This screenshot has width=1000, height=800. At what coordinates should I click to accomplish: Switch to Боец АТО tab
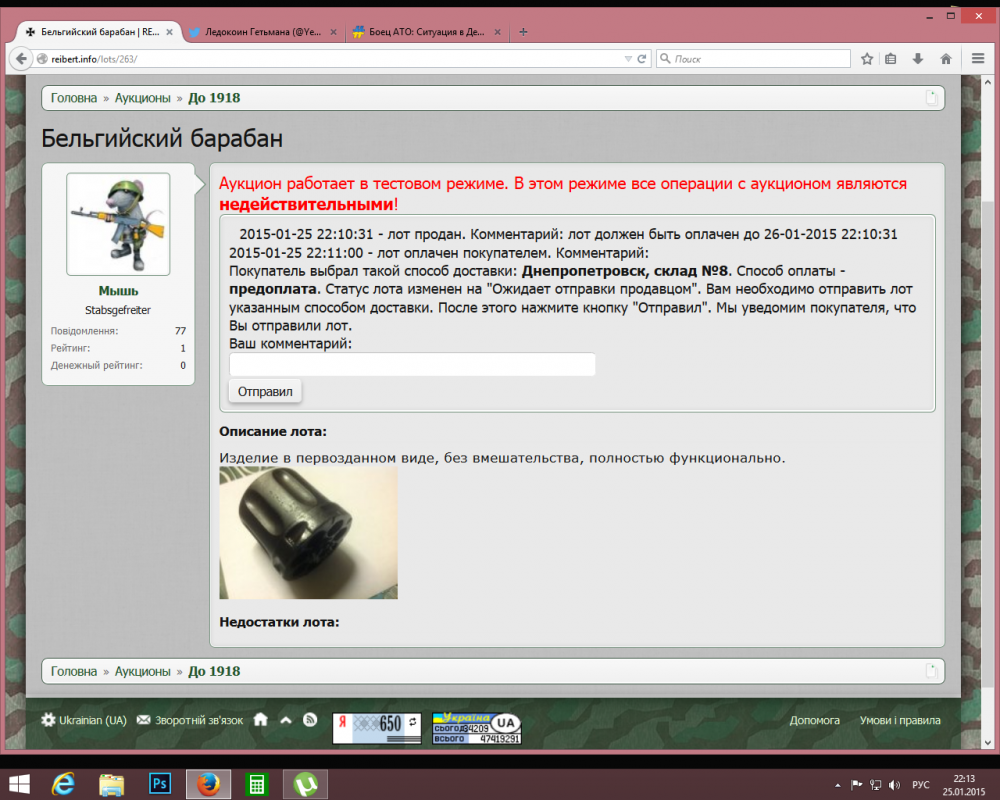427,32
